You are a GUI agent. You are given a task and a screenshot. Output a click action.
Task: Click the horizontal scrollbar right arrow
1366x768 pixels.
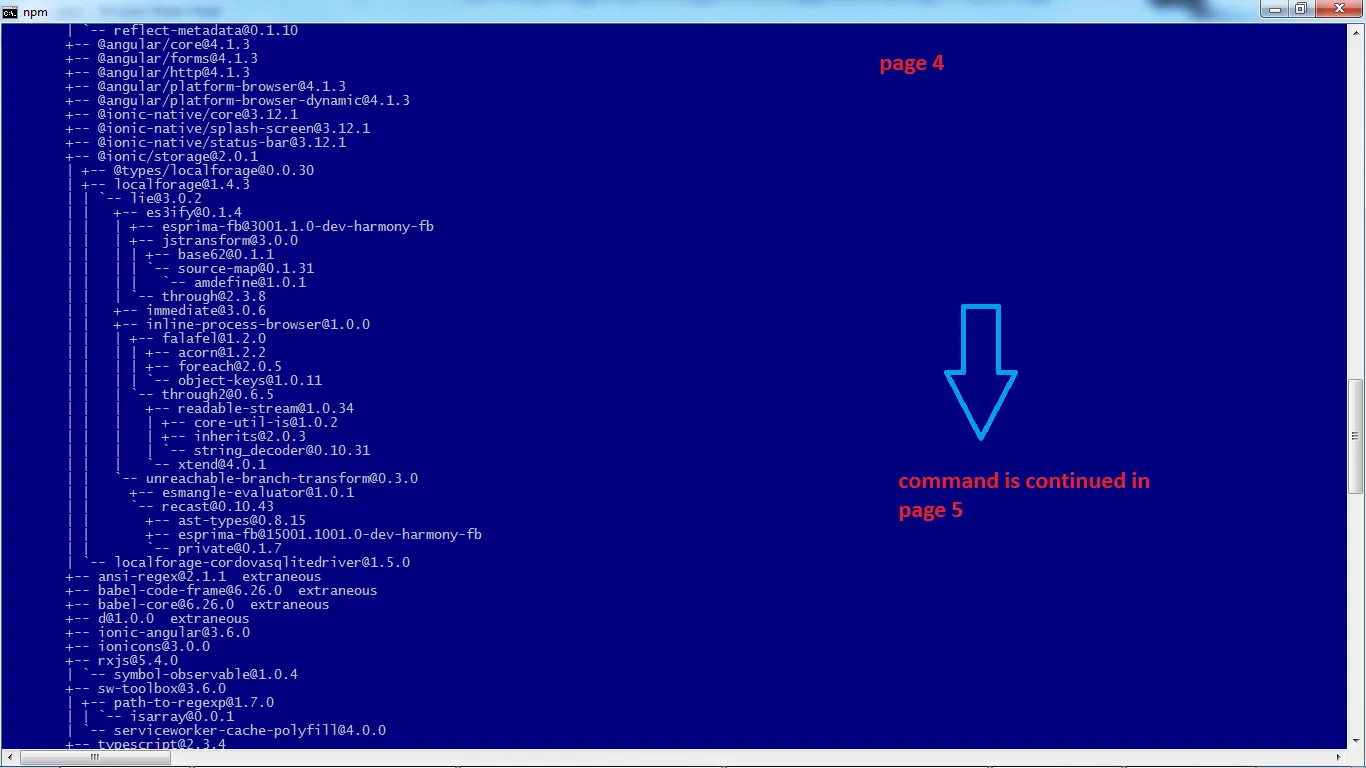(x=1340, y=757)
